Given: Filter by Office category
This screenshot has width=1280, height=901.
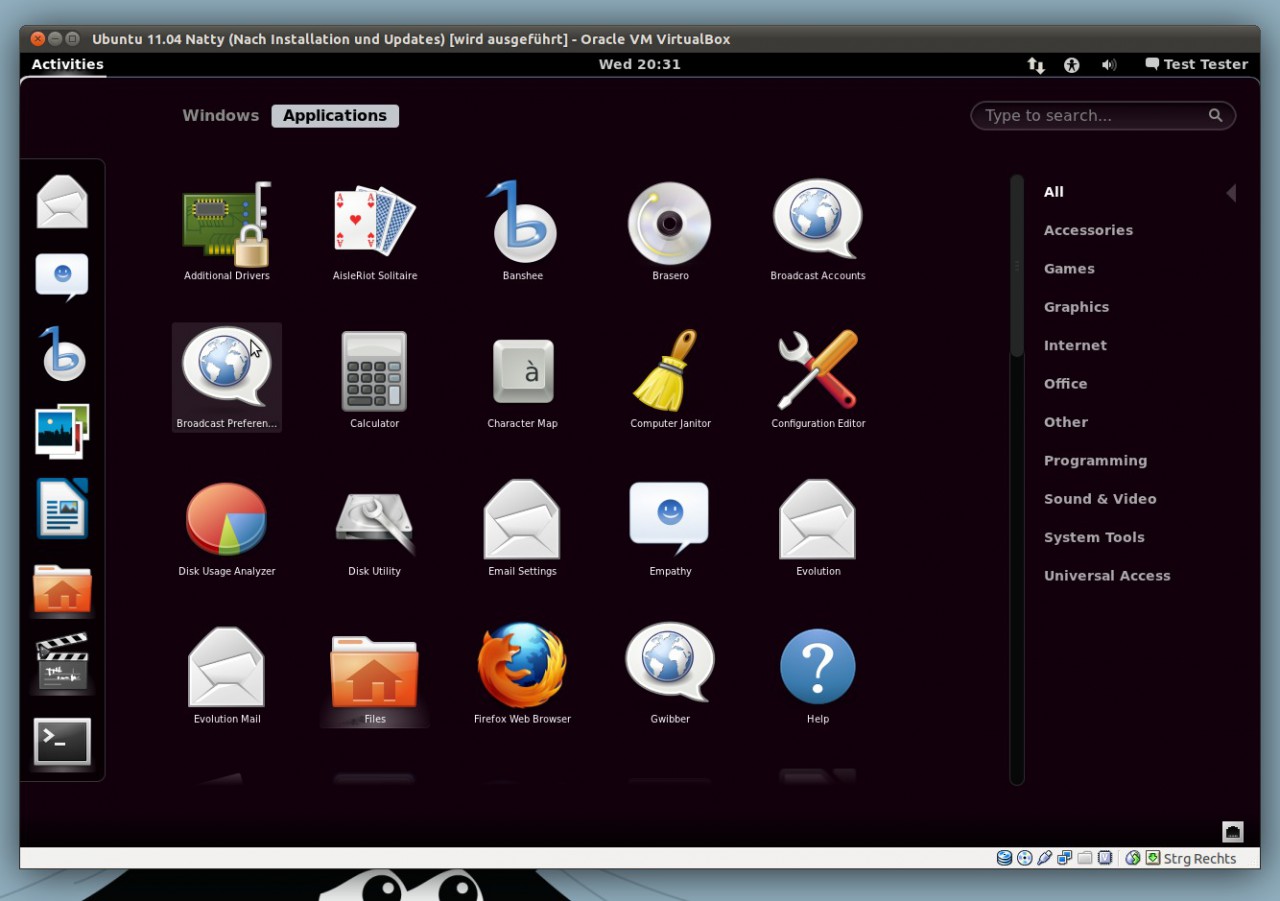Looking at the screenshot, I should coord(1065,384).
